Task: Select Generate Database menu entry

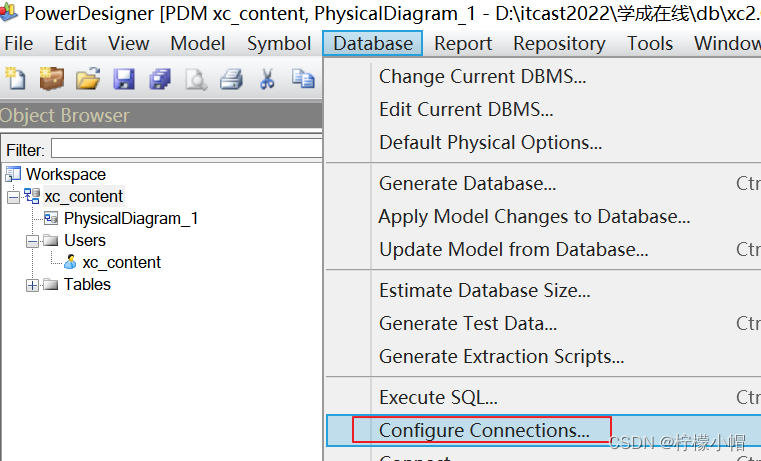Action: click(x=544, y=183)
